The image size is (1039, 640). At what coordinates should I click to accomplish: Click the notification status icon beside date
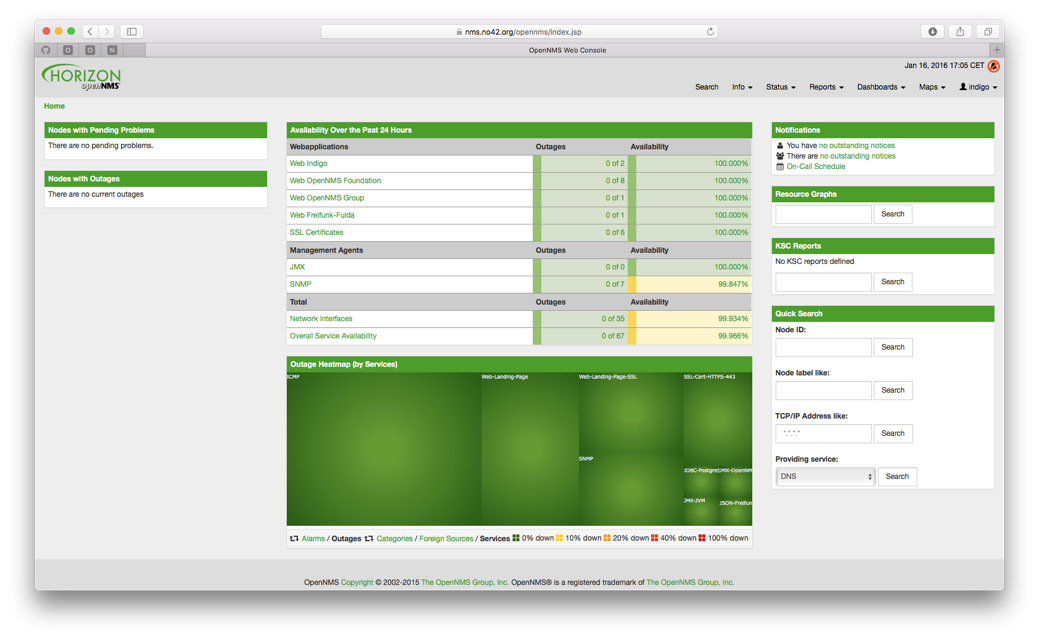click(993, 66)
